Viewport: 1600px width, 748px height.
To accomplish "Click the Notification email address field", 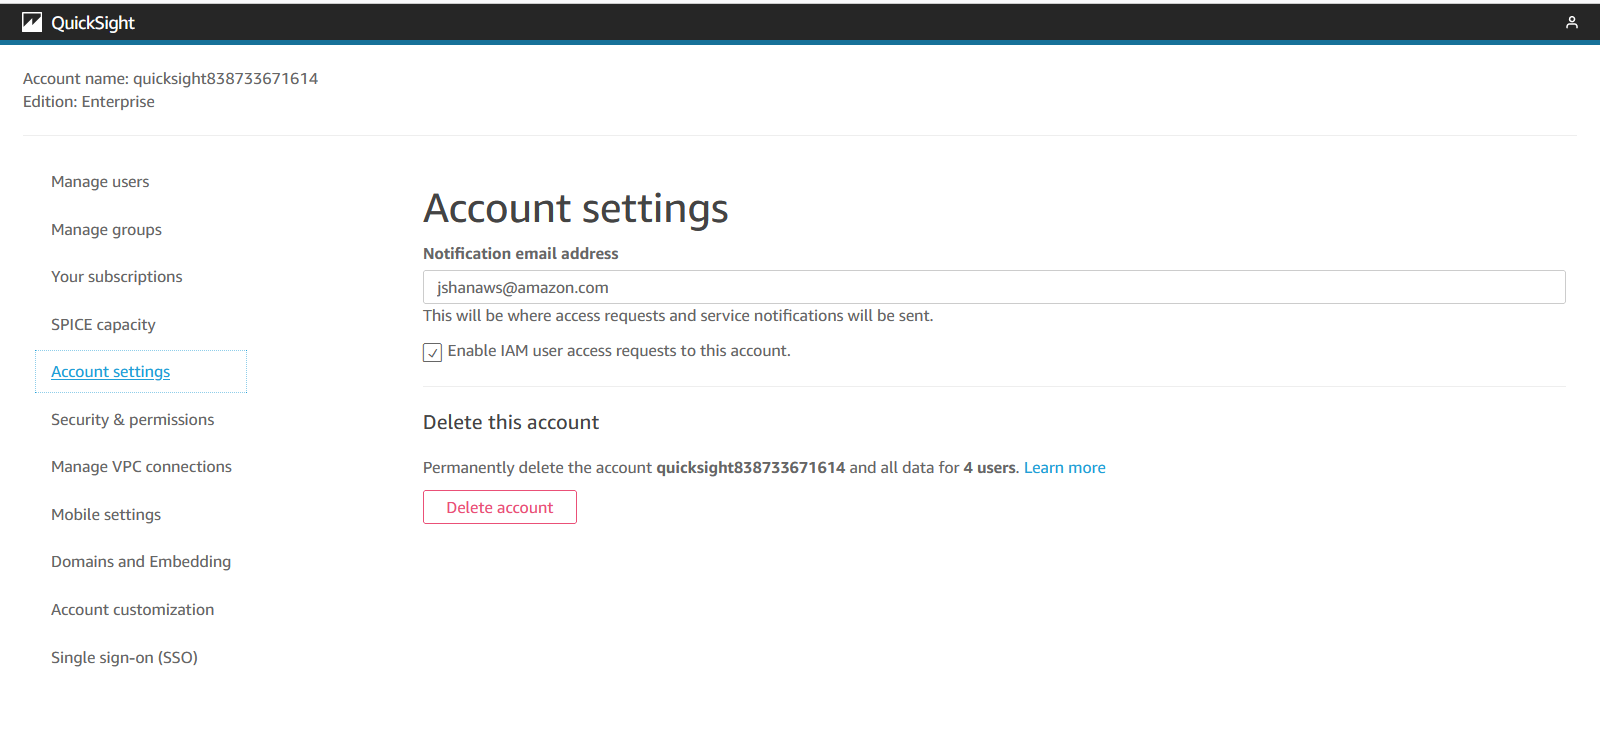I will click(x=994, y=287).
